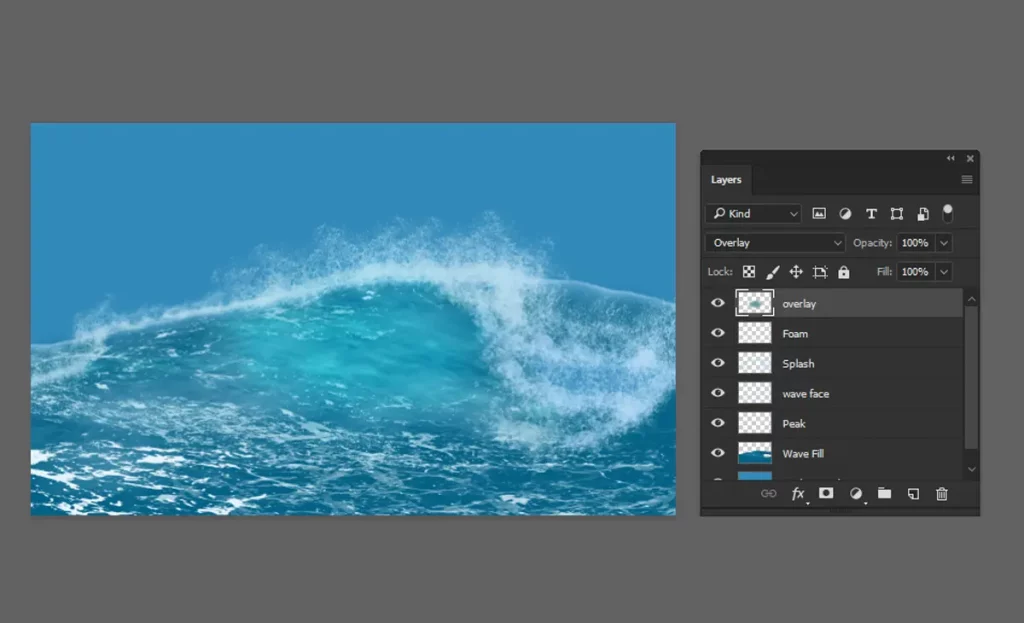The height and width of the screenshot is (623, 1024).
Task: Open the layer styles (fx) menu
Action: coord(798,493)
